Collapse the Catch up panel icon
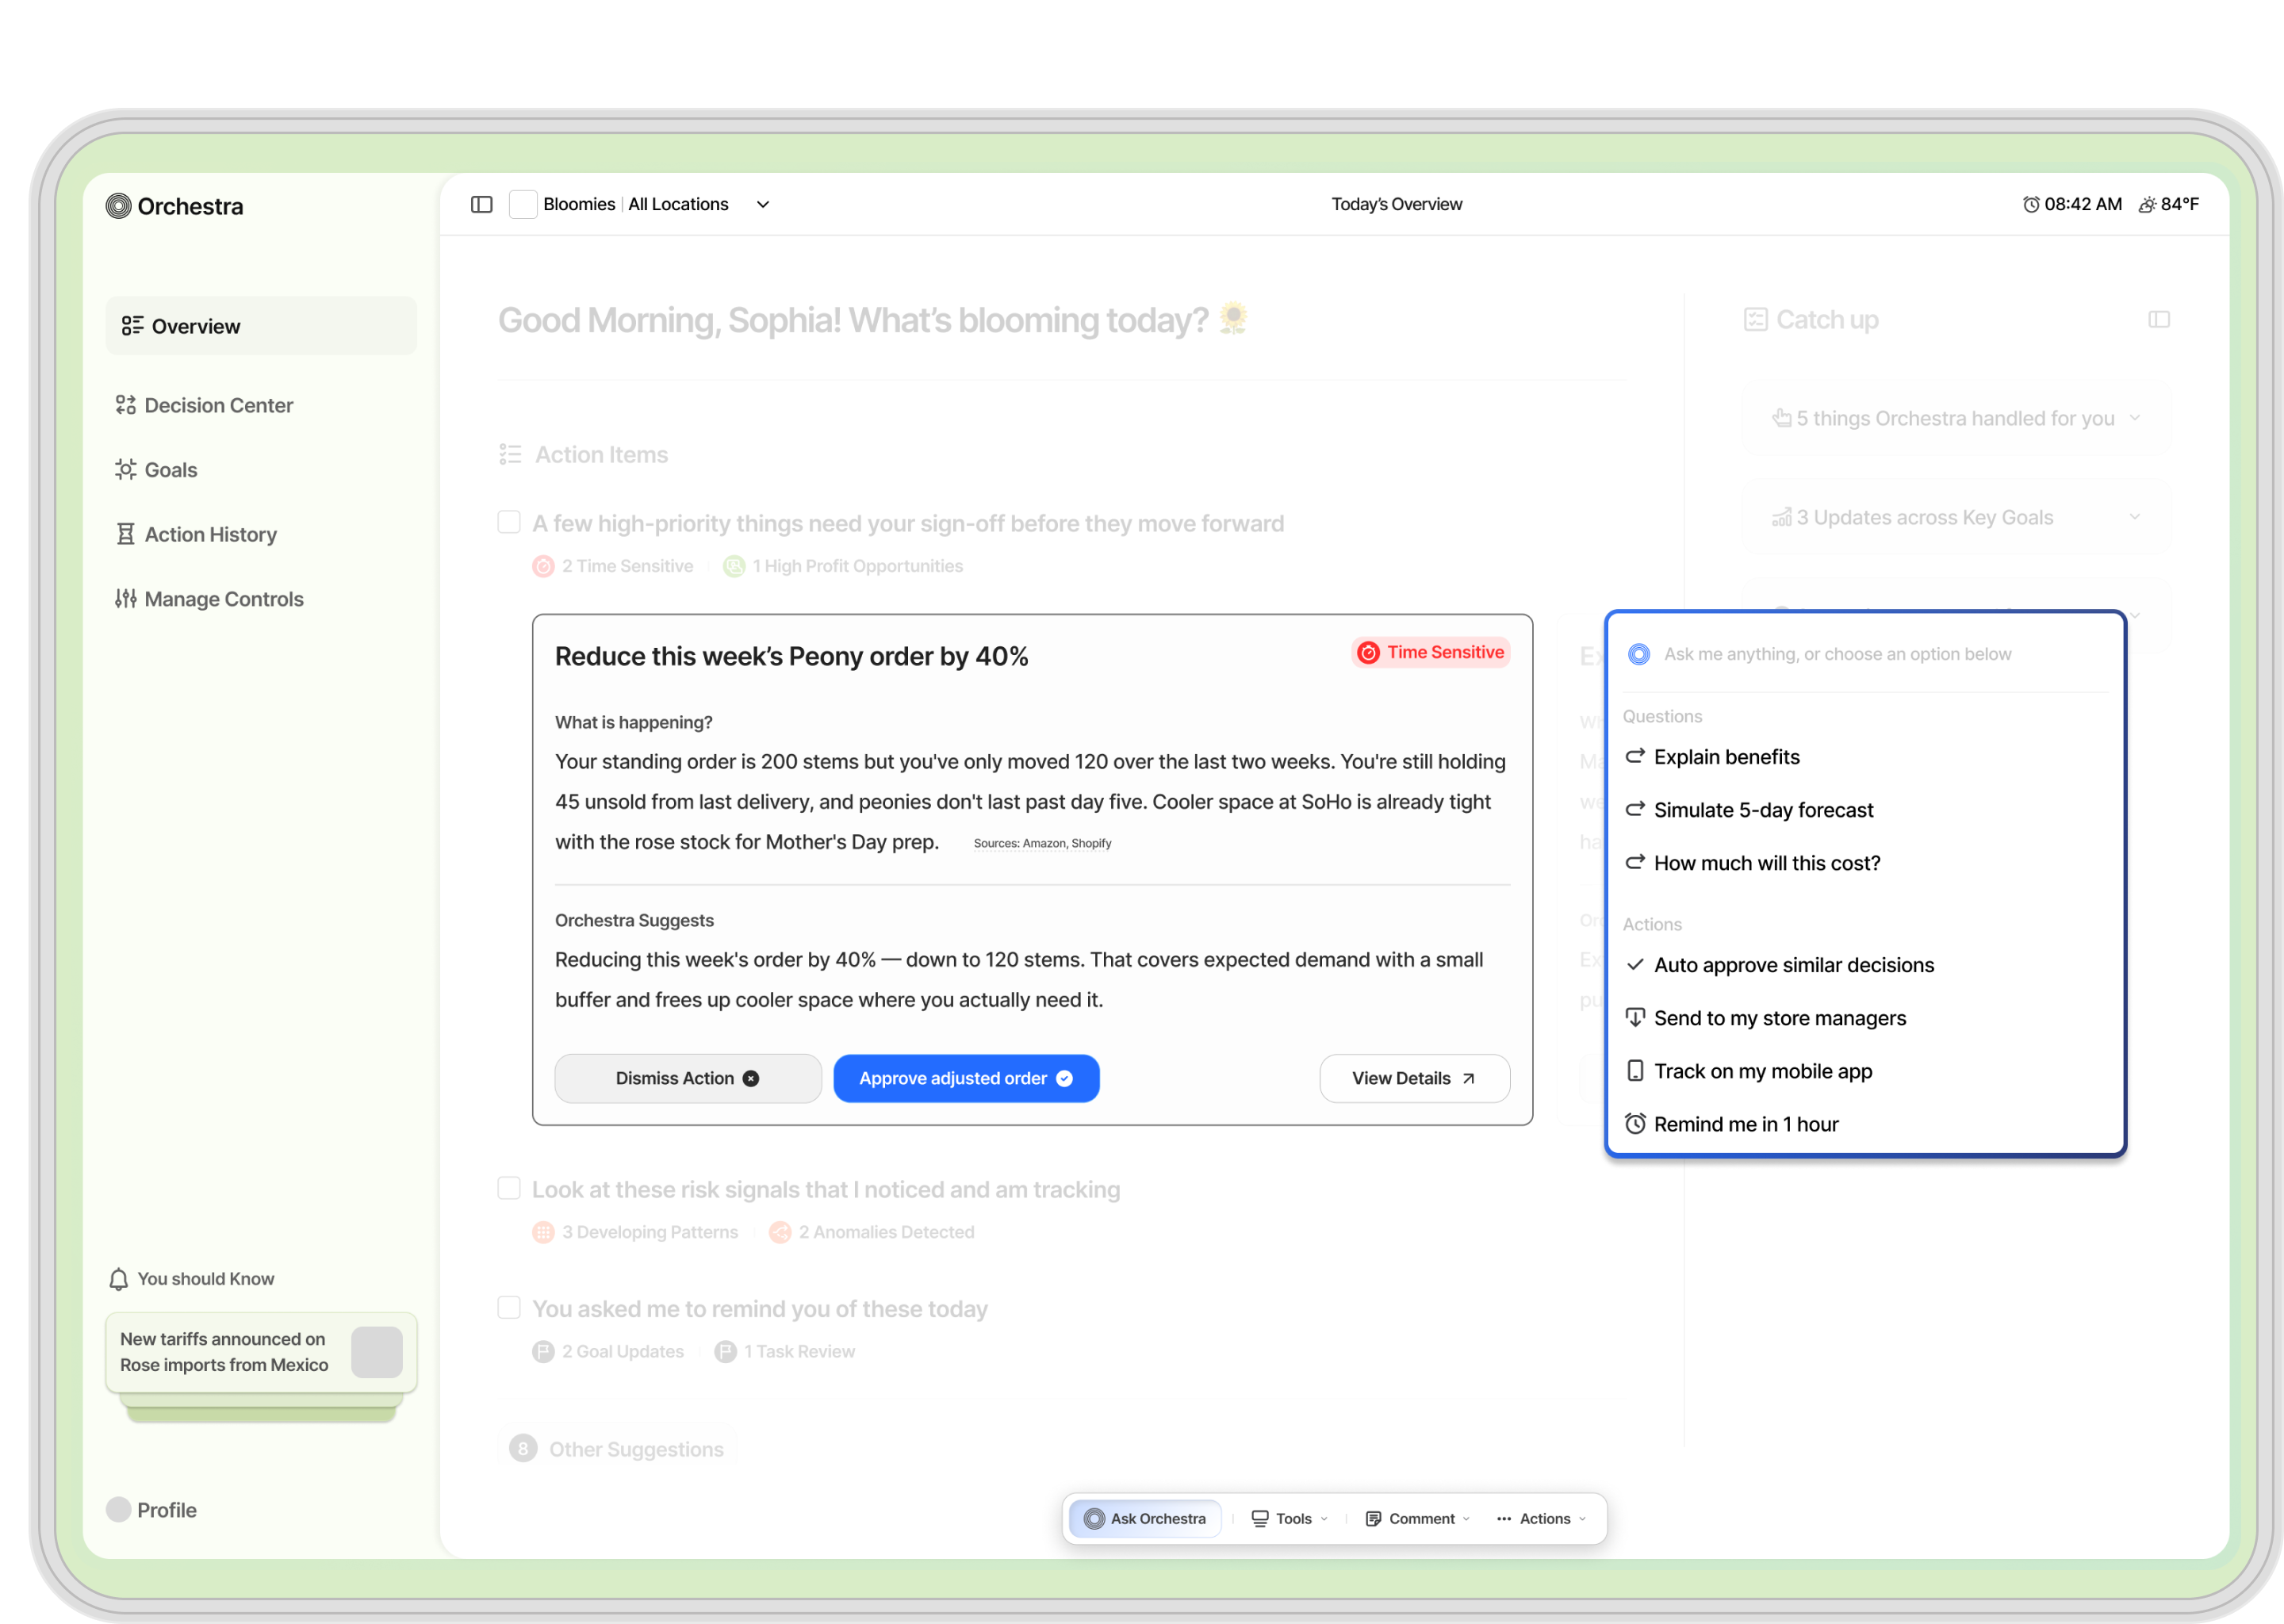The height and width of the screenshot is (1624, 2284). coord(2158,319)
